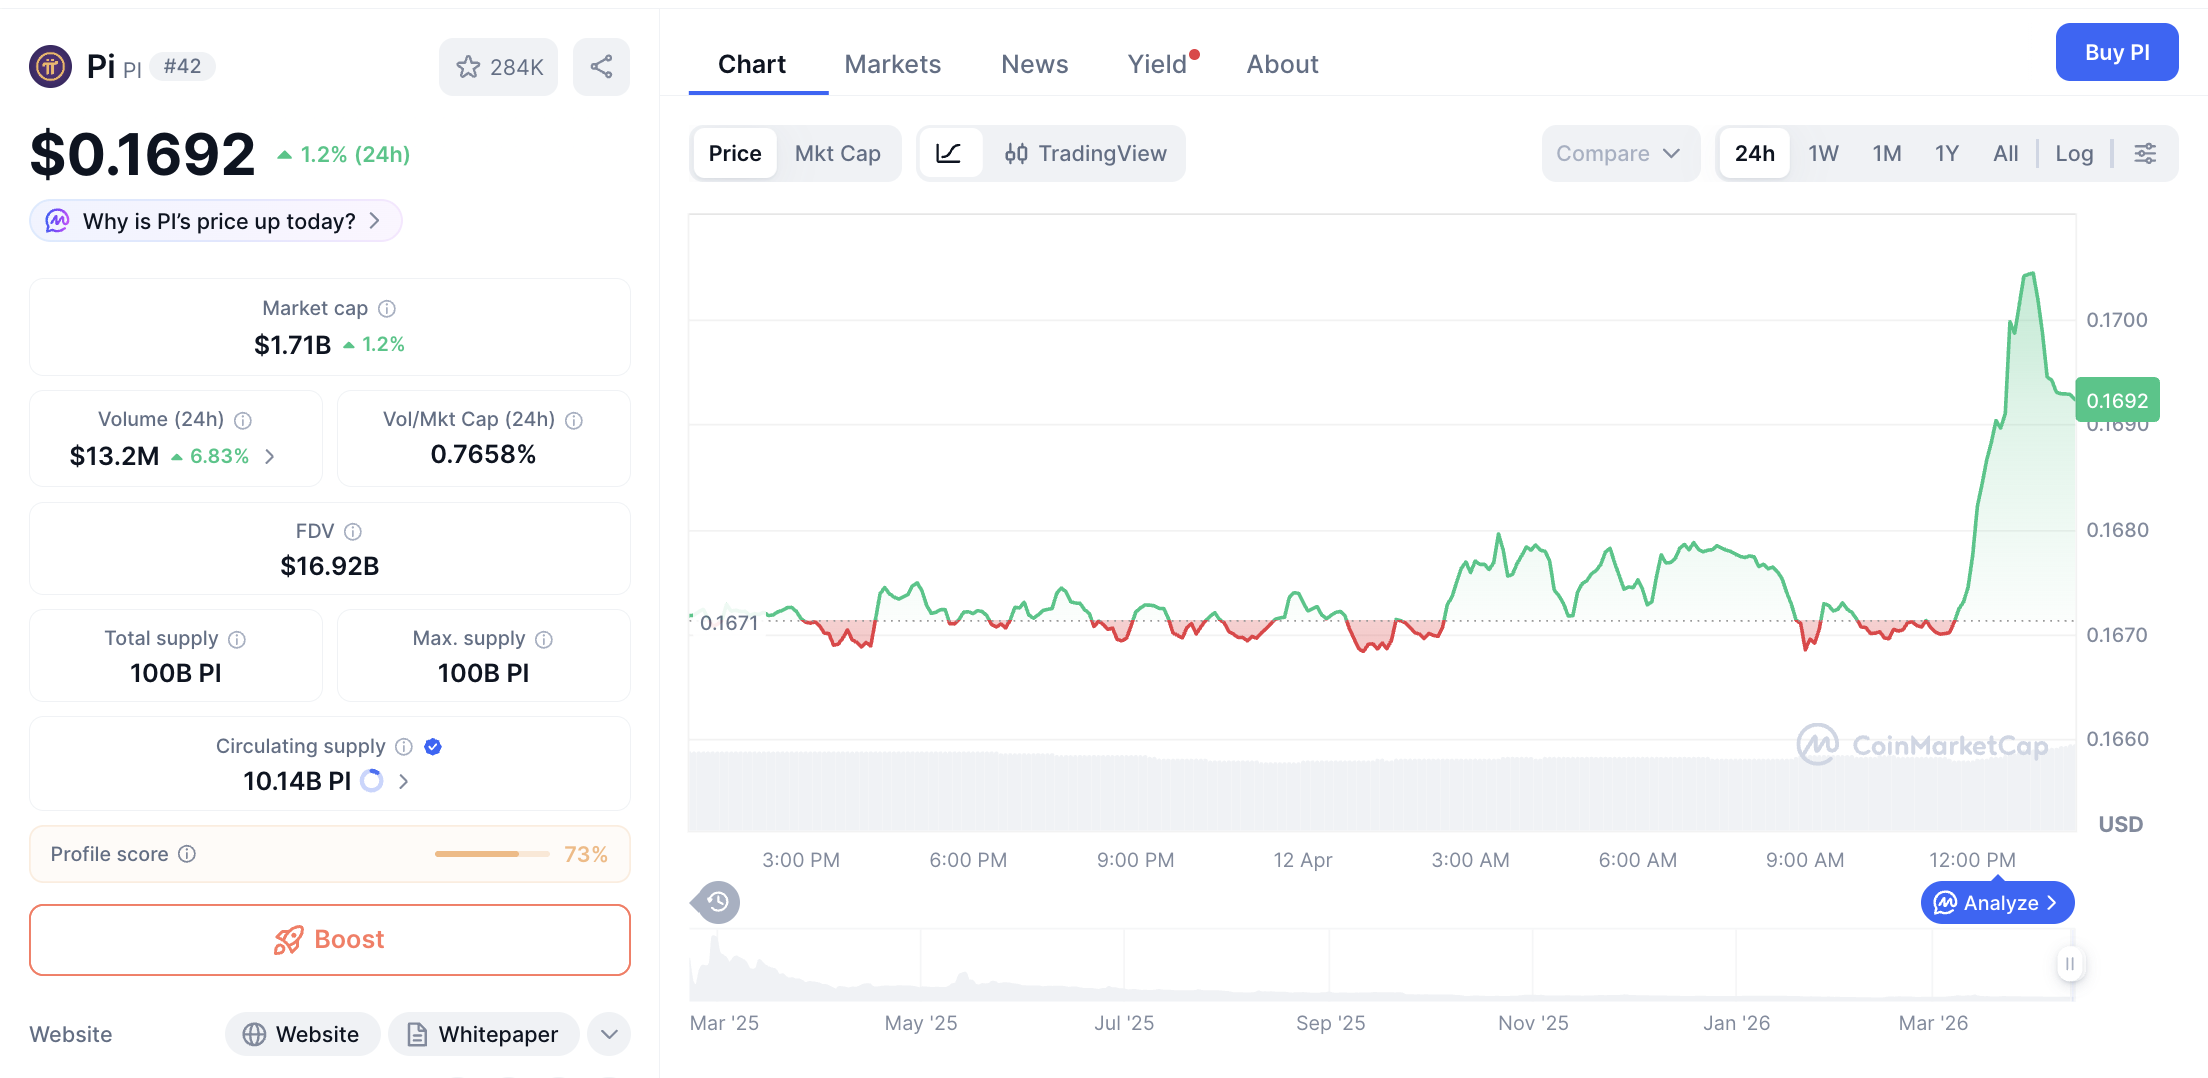2208x1078 pixels.
Task: Click the chart history clock icon
Action: click(717, 902)
